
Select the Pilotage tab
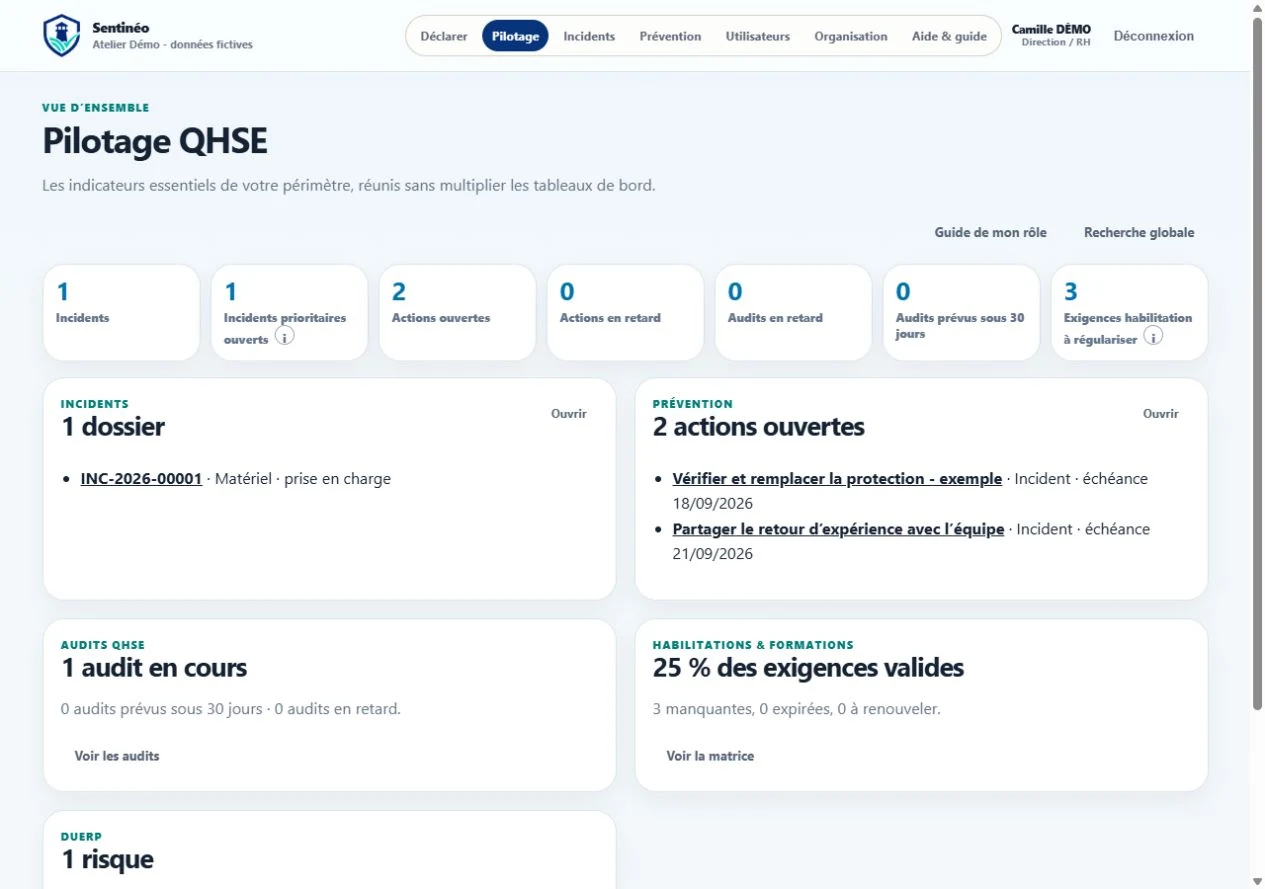click(515, 36)
